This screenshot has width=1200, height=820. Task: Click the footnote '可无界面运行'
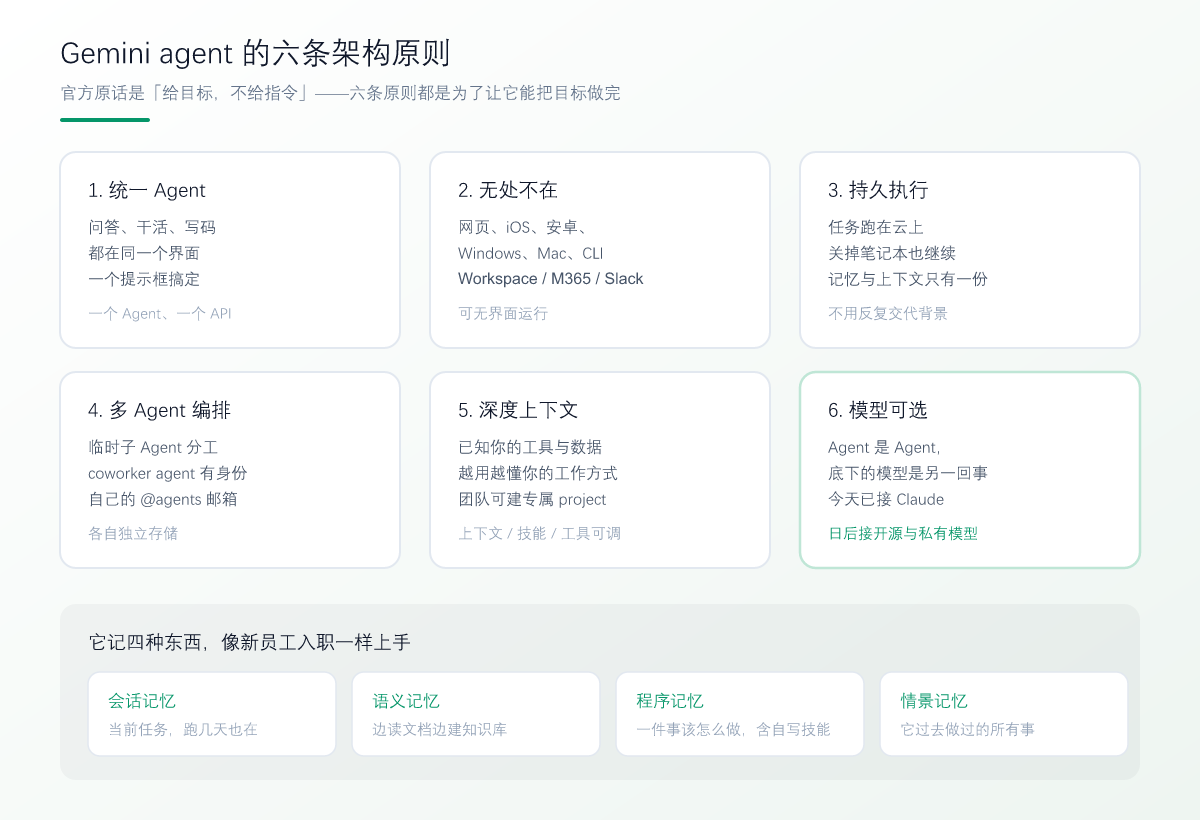(x=503, y=313)
